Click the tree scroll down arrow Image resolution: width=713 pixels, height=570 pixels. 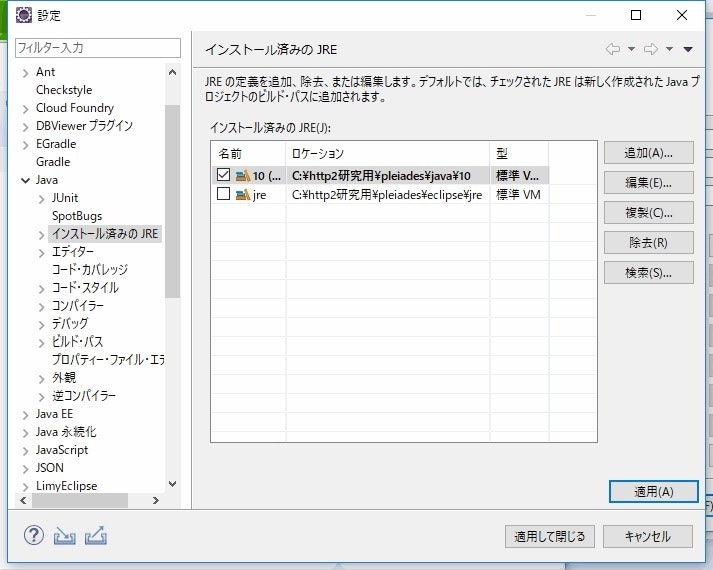[172, 484]
